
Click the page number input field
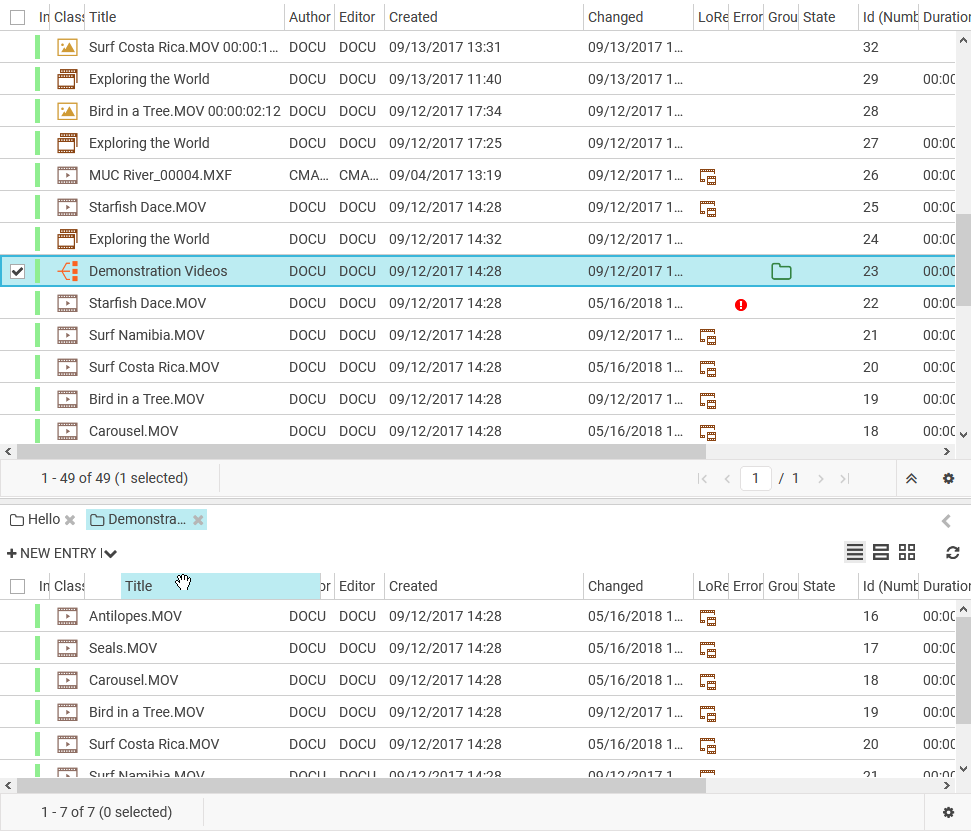[755, 478]
